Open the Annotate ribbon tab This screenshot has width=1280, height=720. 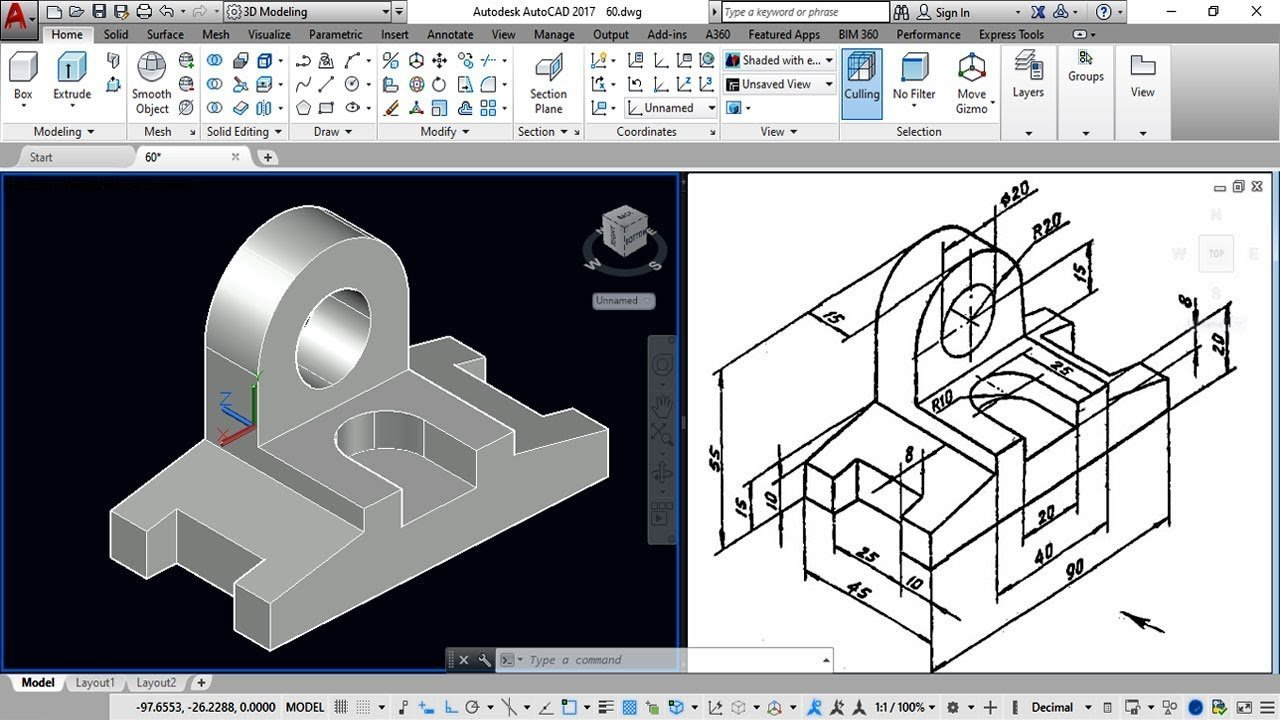450,34
